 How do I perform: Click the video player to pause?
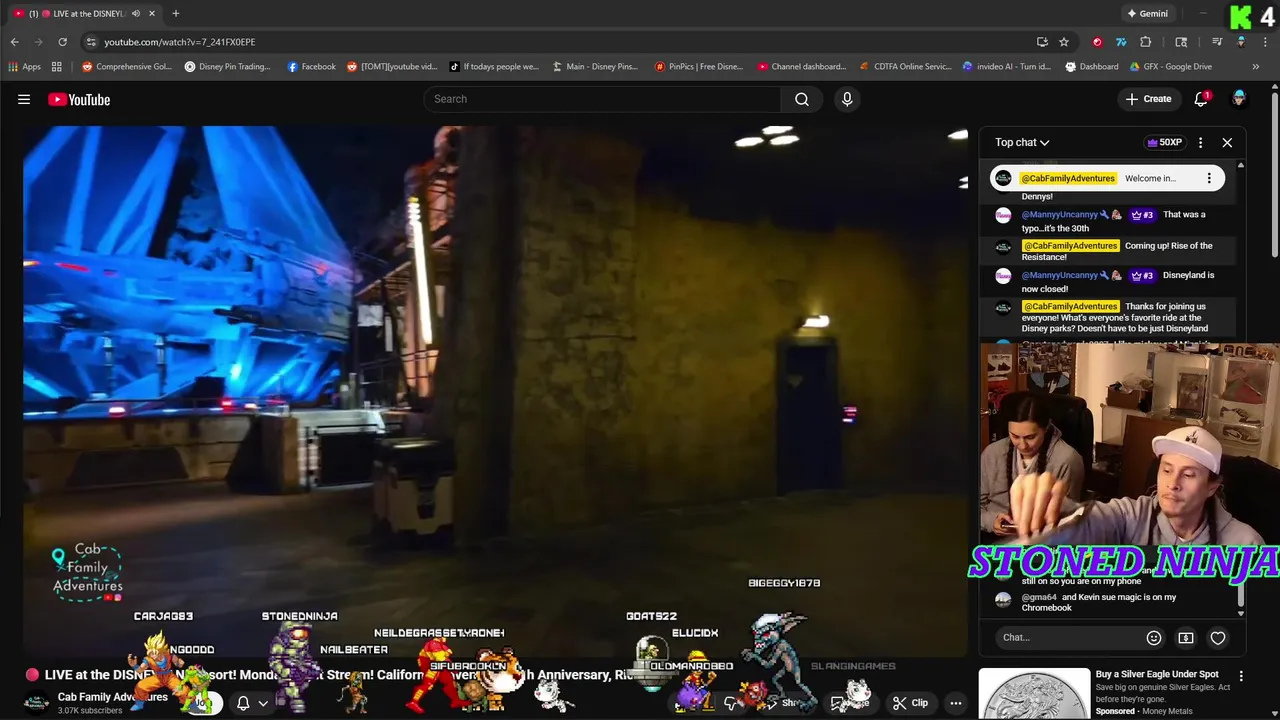[496, 390]
